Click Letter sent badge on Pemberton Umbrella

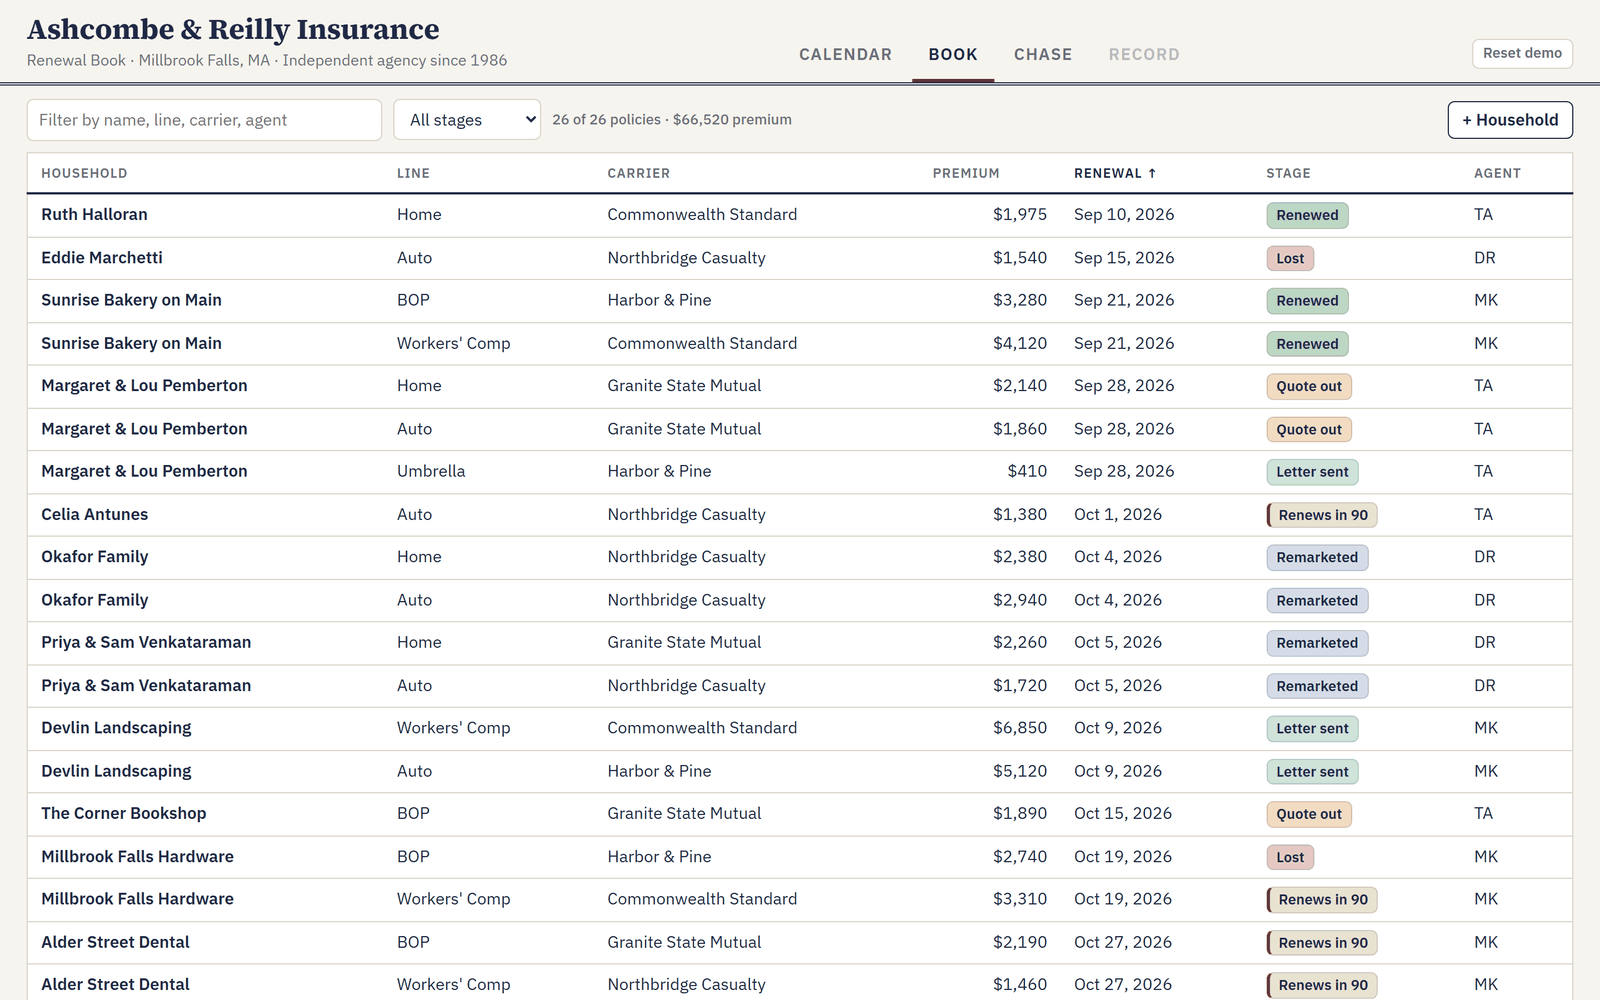coord(1312,472)
